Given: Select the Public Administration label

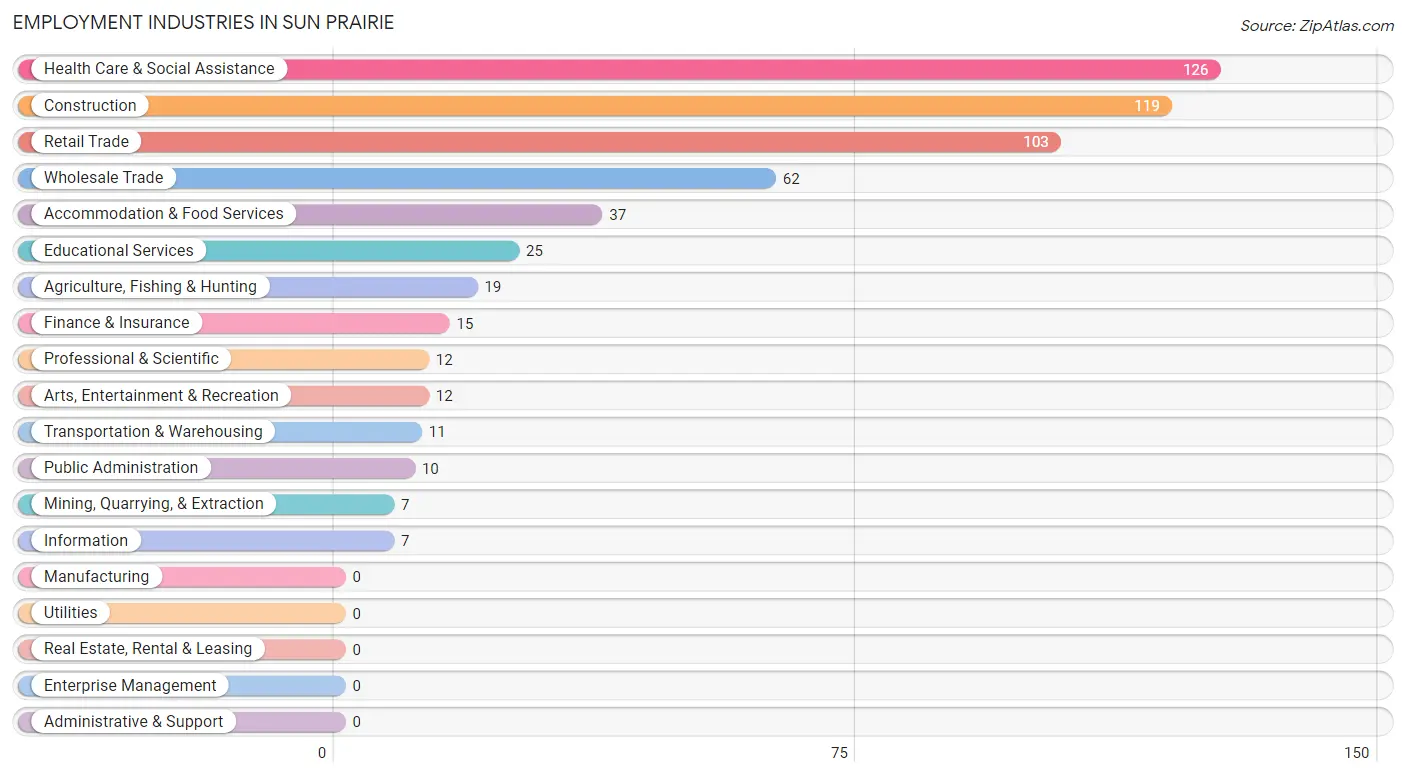Looking at the screenshot, I should point(121,468).
